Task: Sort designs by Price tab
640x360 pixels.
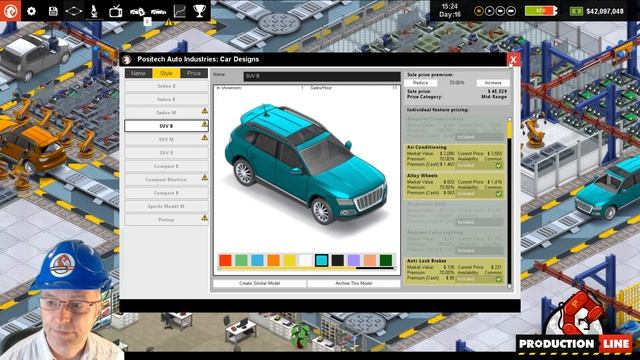Action: tap(194, 73)
